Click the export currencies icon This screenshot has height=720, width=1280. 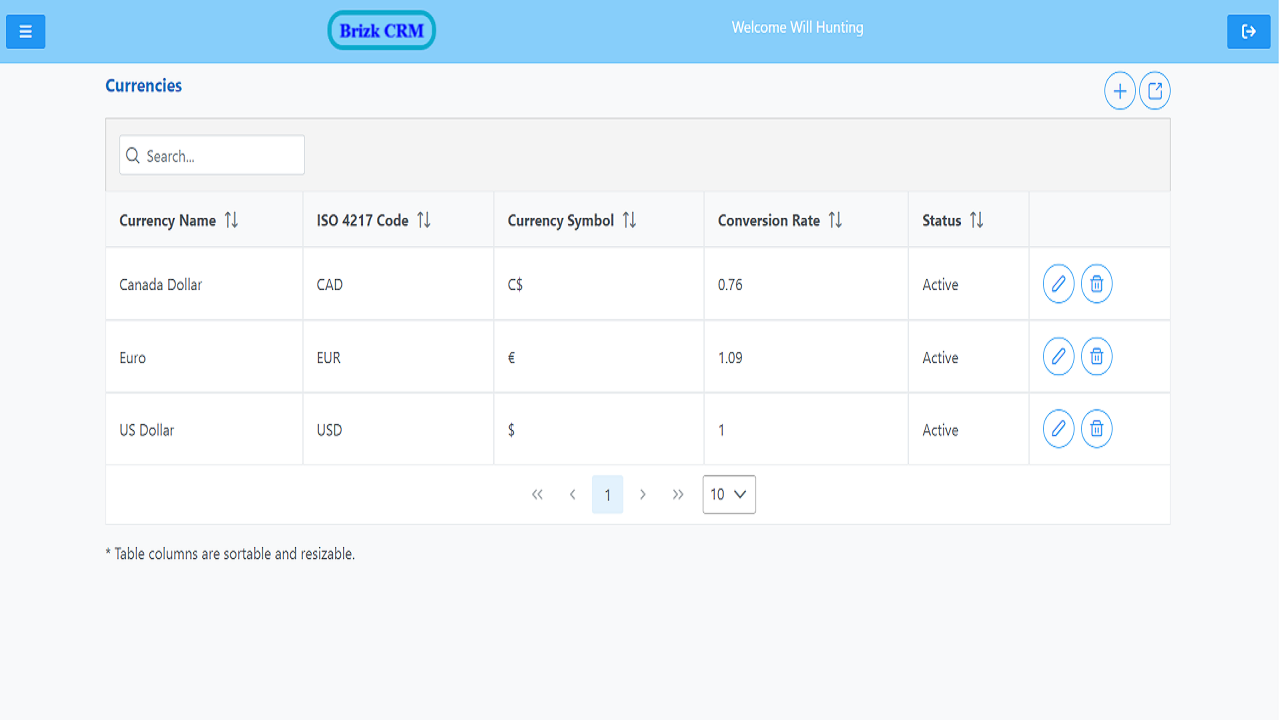[x=1155, y=90]
